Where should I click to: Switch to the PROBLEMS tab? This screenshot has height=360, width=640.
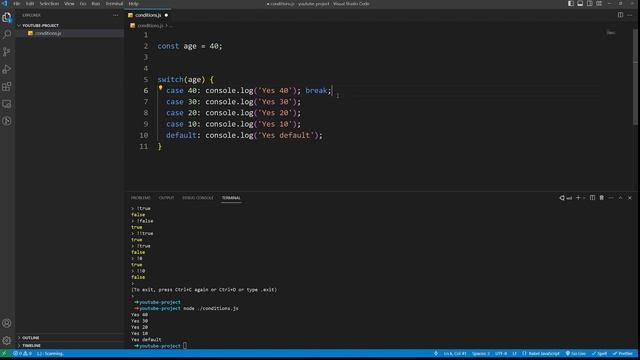[141, 198]
